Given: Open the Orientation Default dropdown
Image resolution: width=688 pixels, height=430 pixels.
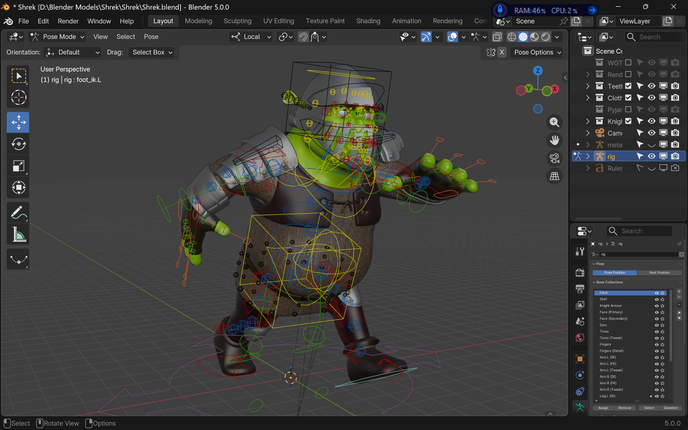Looking at the screenshot, I should tap(73, 52).
